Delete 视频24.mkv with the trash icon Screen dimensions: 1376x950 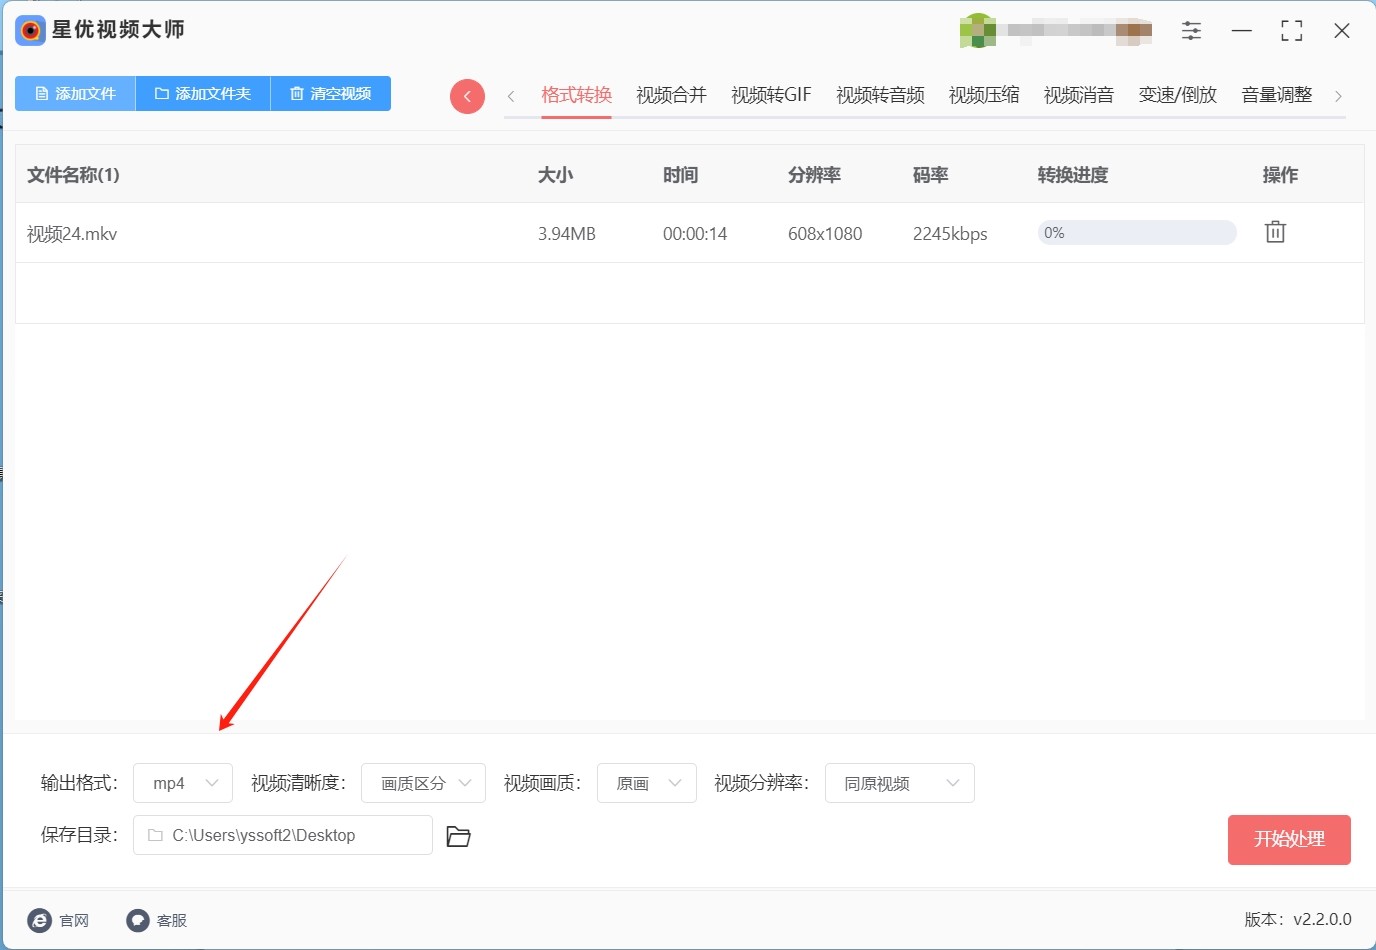tap(1275, 233)
